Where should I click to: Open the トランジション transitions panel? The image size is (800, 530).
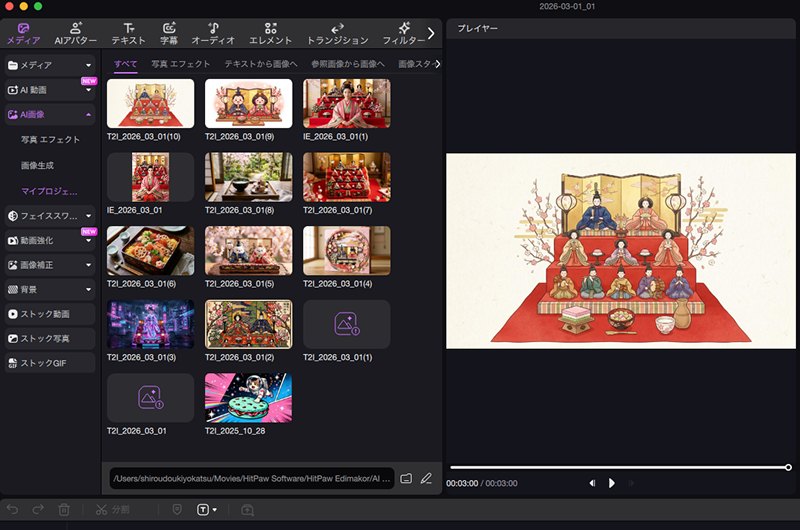coord(337,33)
